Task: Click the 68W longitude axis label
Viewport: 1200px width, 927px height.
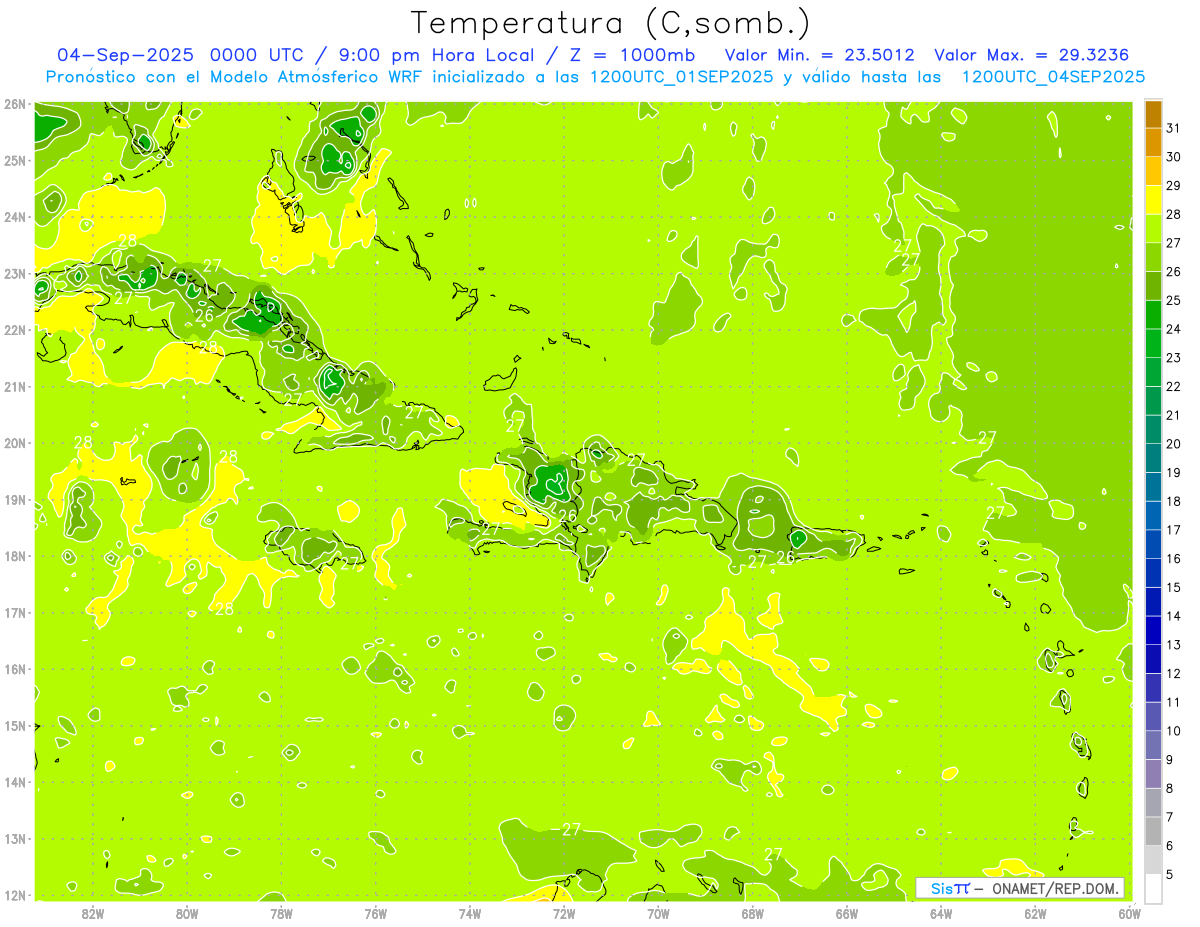Action: tap(753, 913)
